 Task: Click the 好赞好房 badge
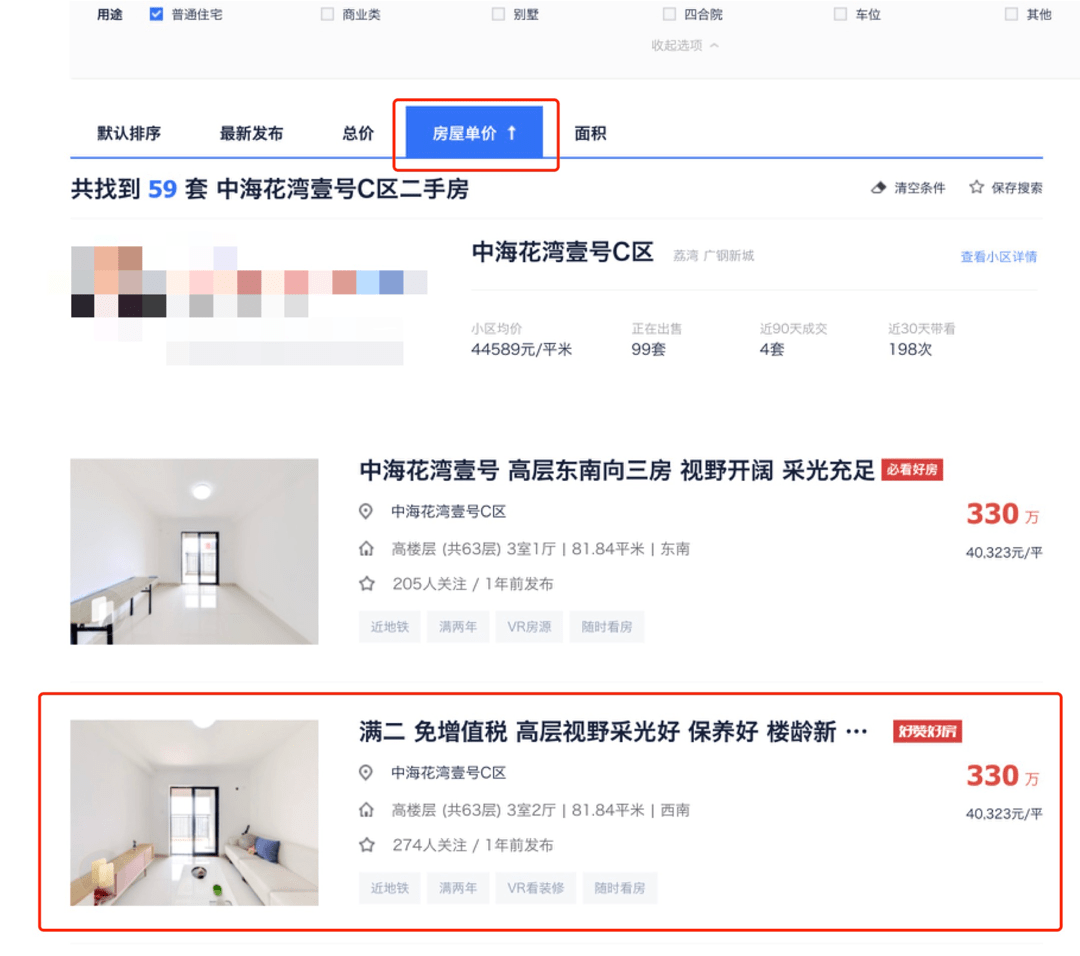click(x=927, y=731)
